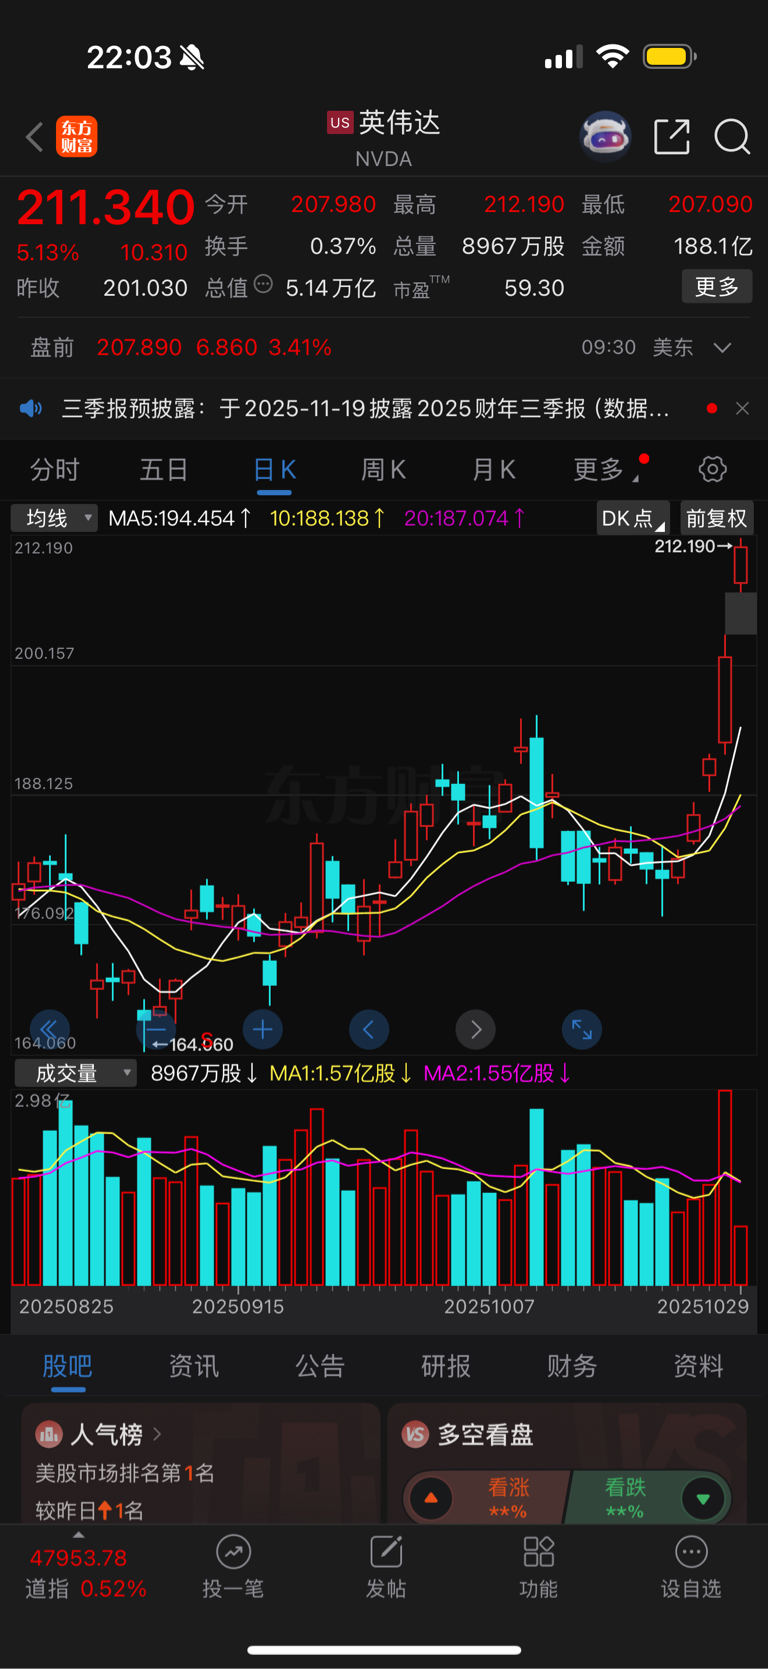
Task: Select the 股吧 forum tab
Action: (68, 1366)
